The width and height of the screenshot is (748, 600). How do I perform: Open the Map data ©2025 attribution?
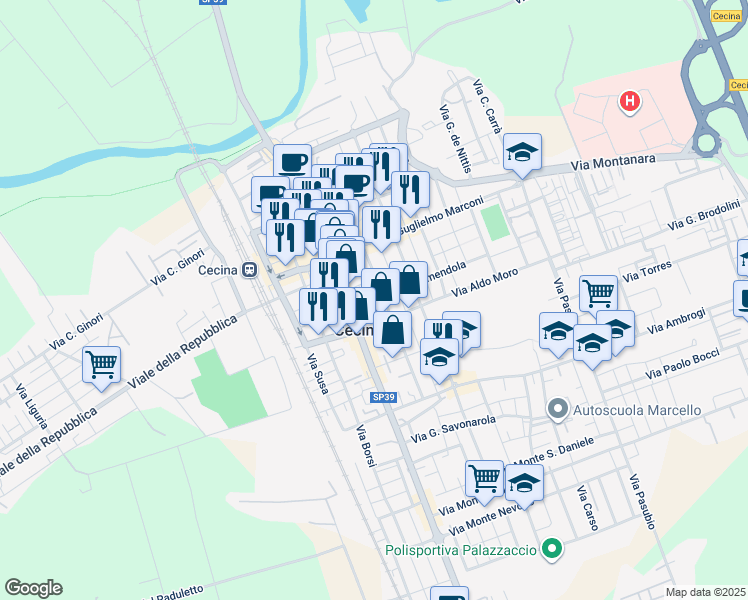point(706,592)
